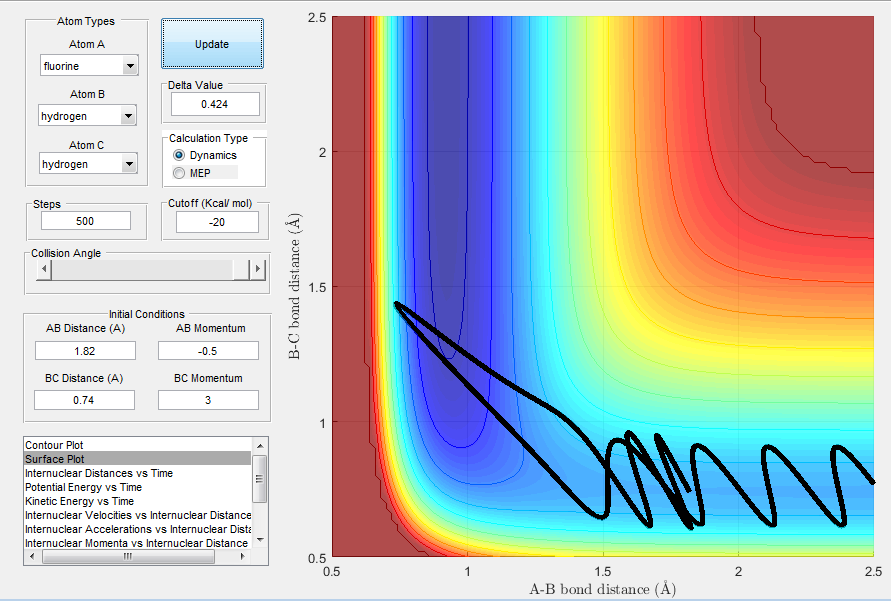This screenshot has width=891, height=601.
Task: Select Internuclear Velocities vs Internuclear Distance
Action: (x=138, y=515)
